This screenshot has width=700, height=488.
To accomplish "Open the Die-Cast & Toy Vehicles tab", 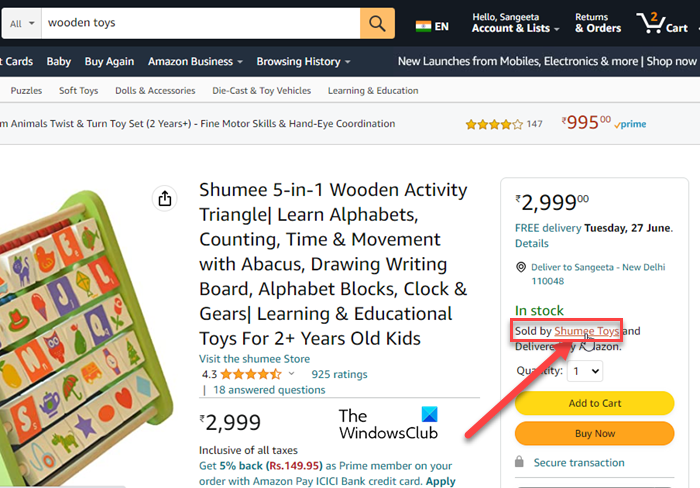I will (261, 91).
